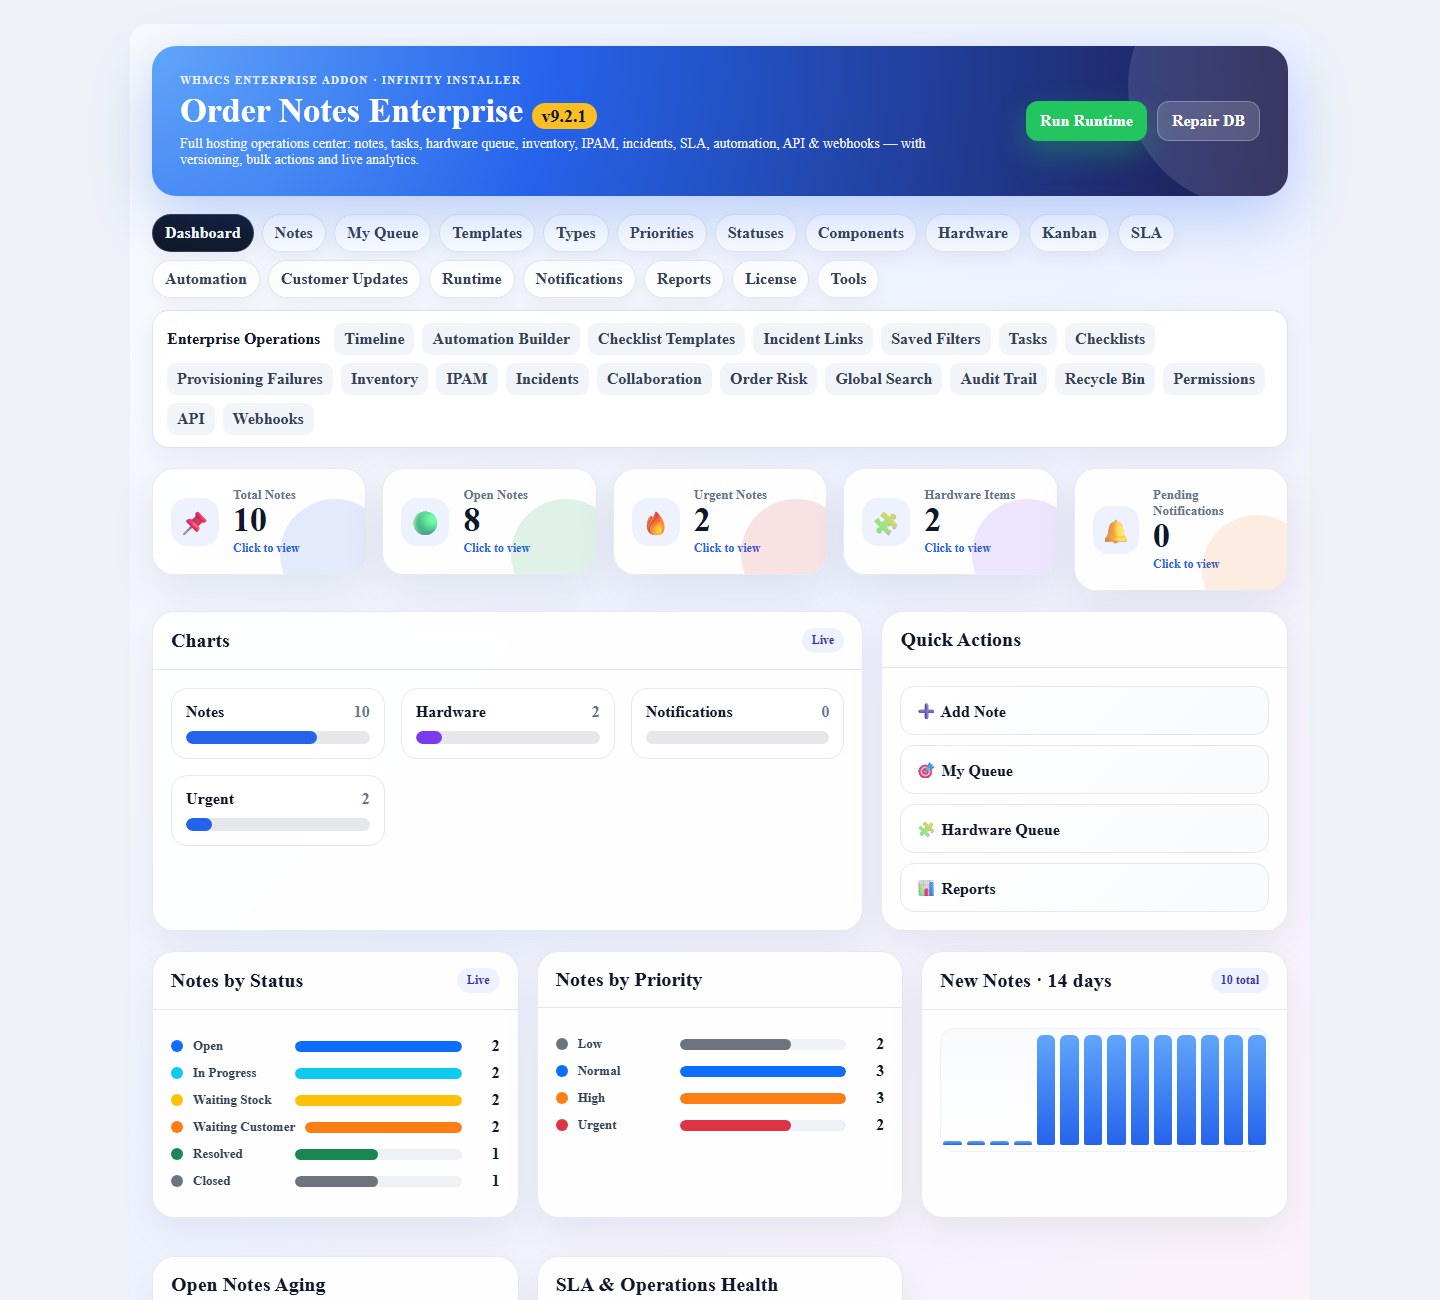Click the puzzle icon on Hardware Items card
The height and width of the screenshot is (1300, 1440).
pos(886,522)
